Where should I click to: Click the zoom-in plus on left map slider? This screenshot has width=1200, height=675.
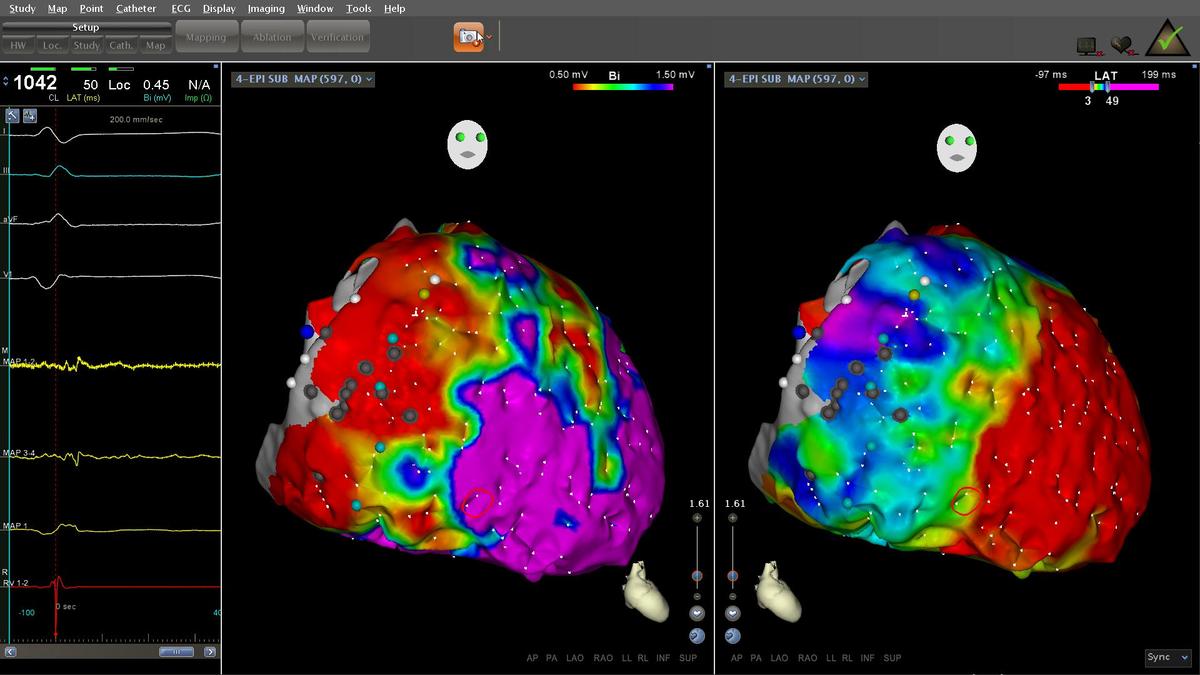pos(697,518)
